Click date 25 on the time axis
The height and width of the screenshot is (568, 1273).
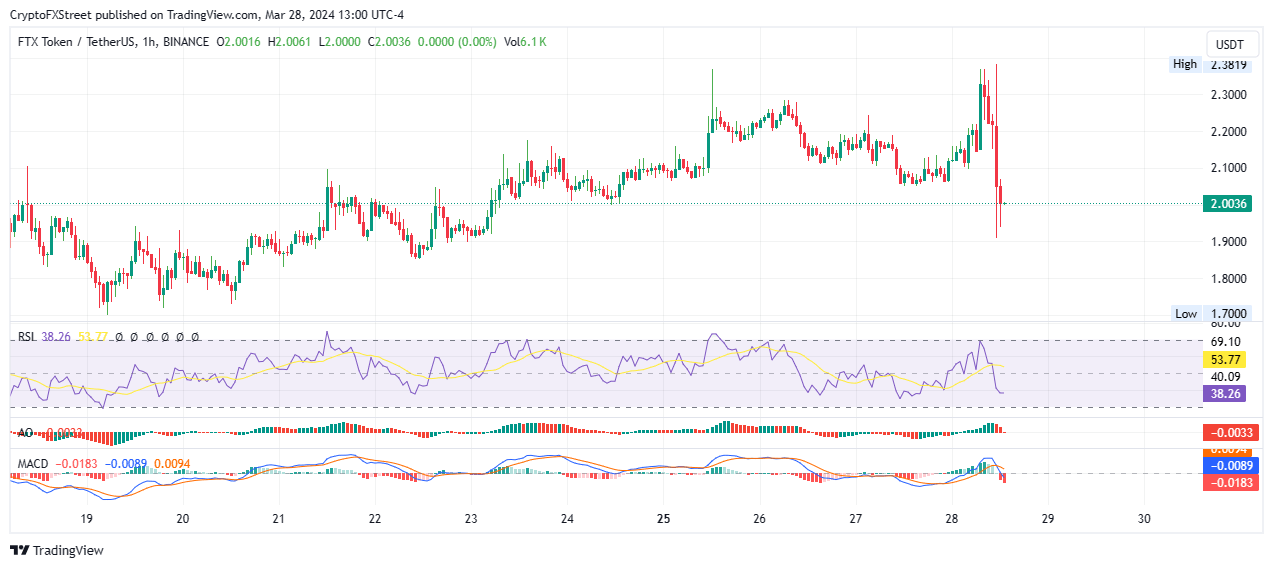(663, 519)
